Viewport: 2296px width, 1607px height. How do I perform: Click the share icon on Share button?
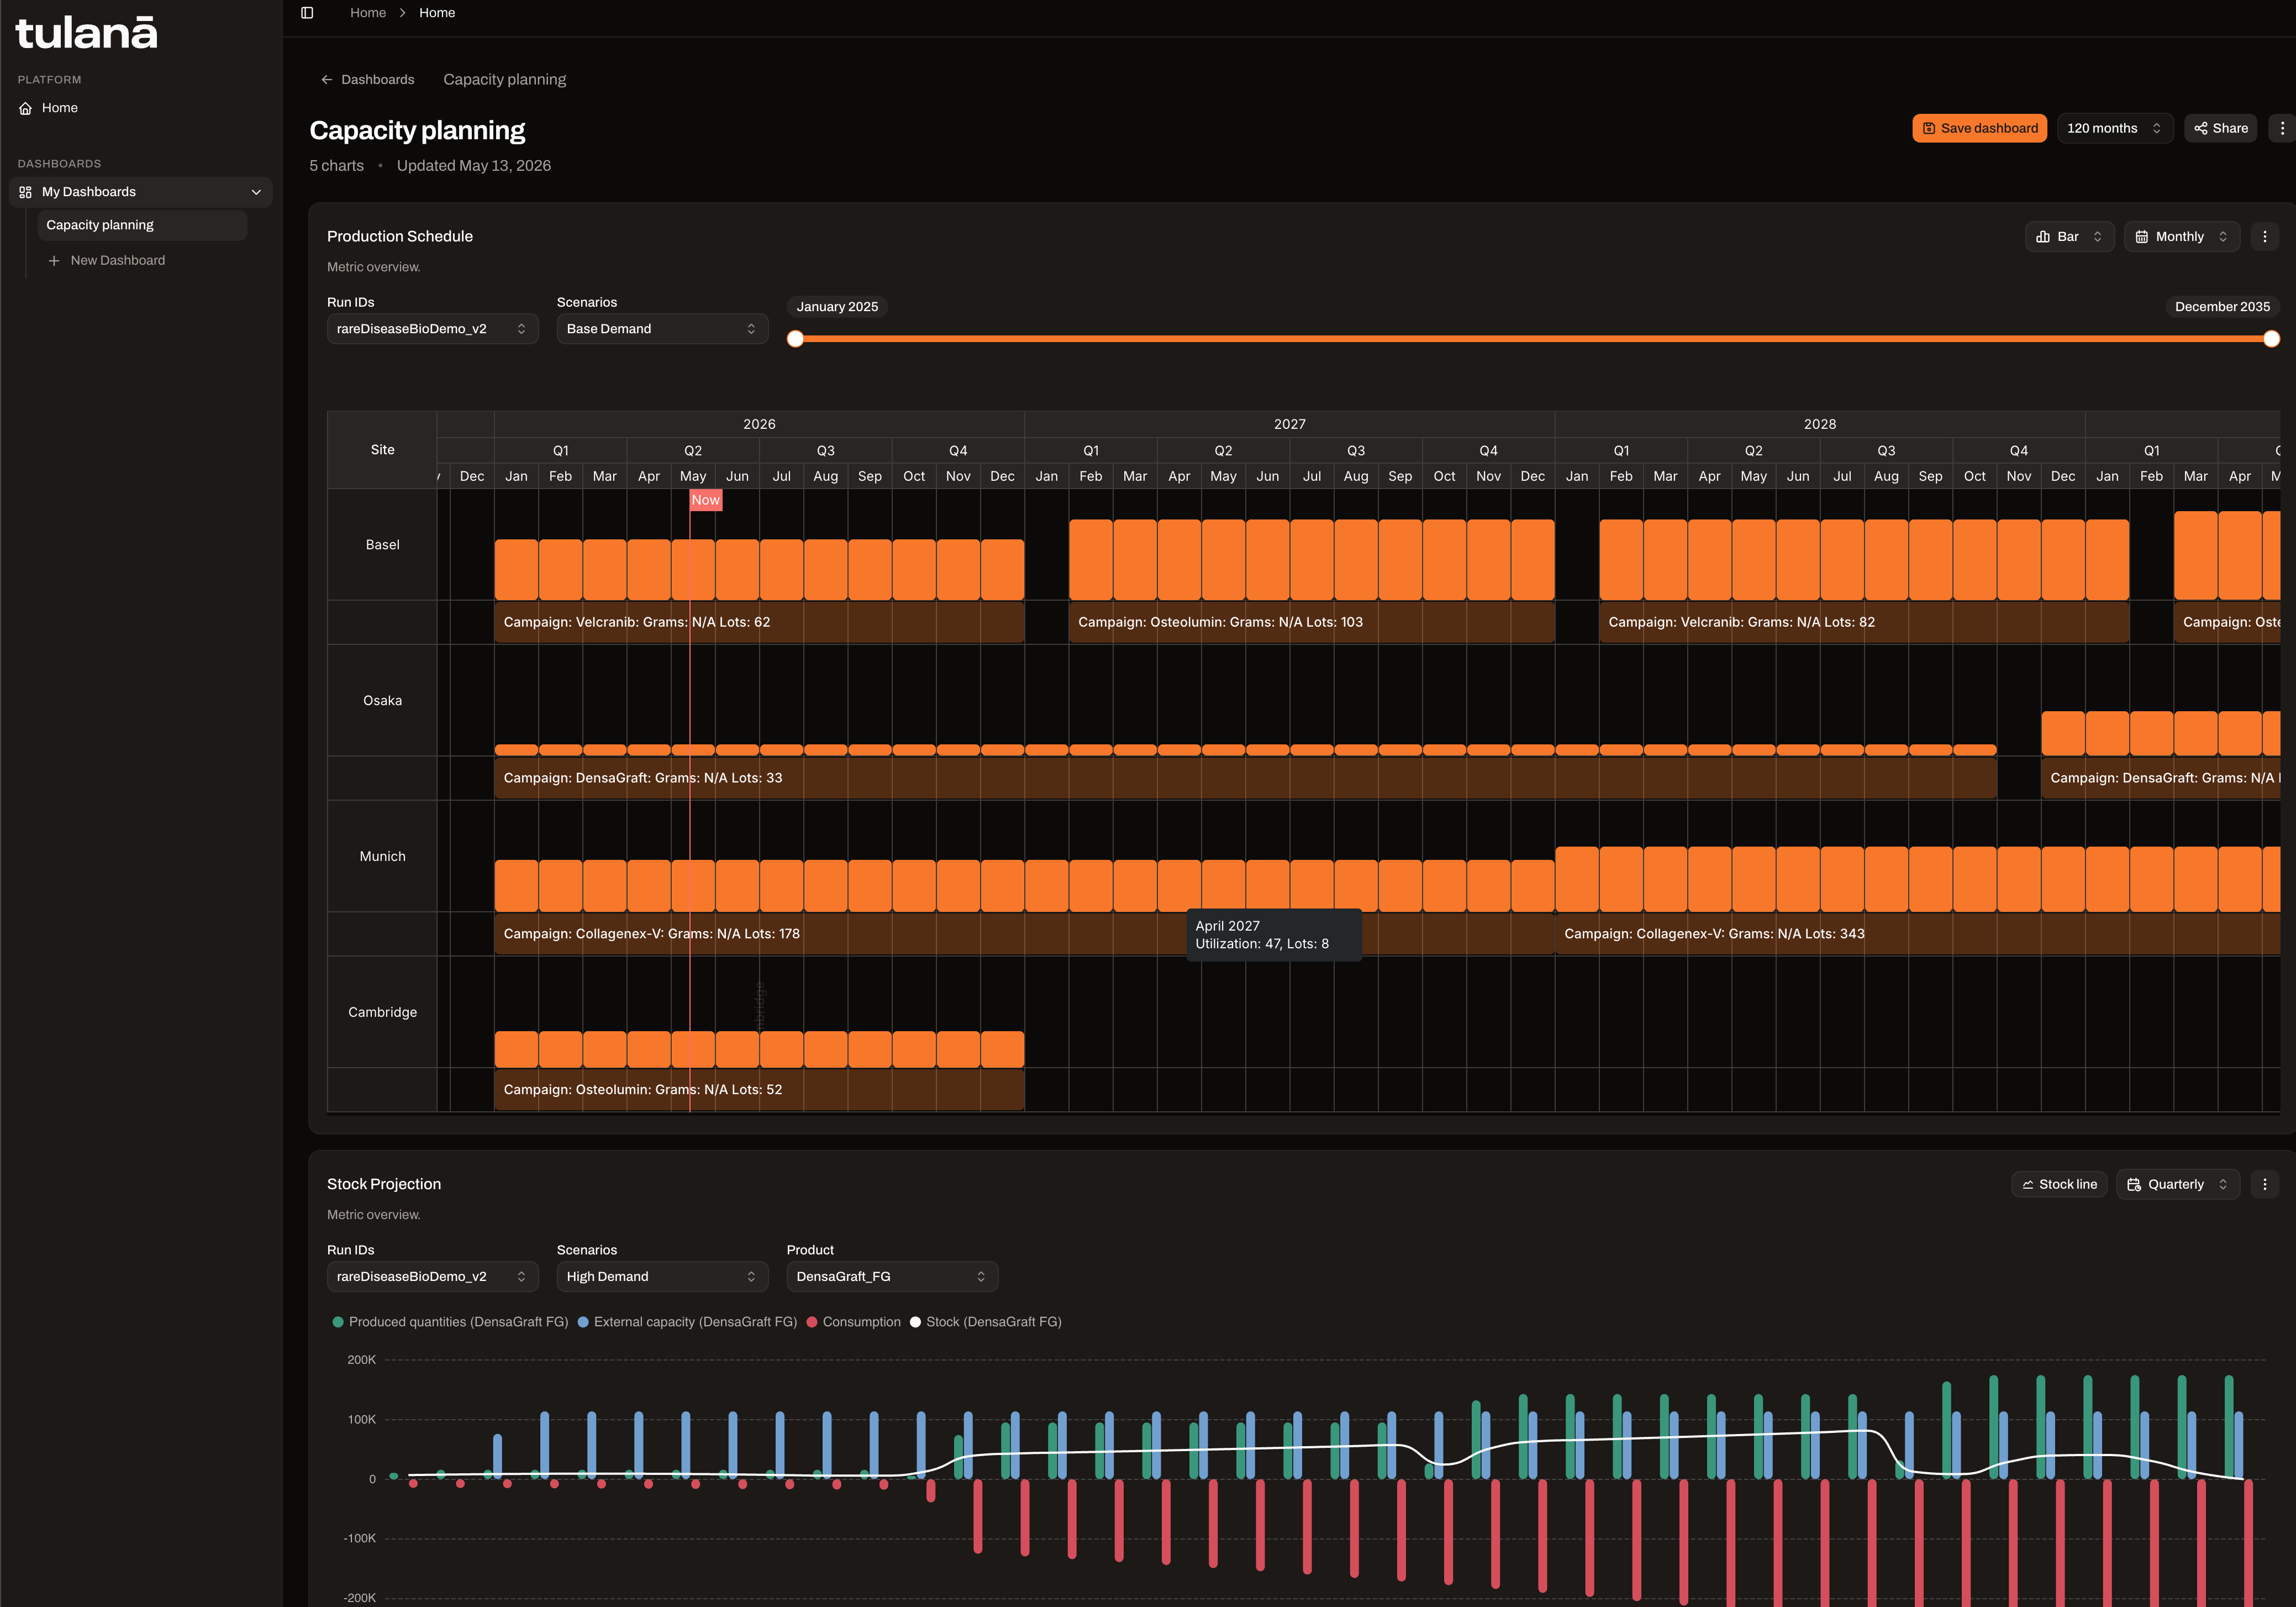tap(2201, 128)
